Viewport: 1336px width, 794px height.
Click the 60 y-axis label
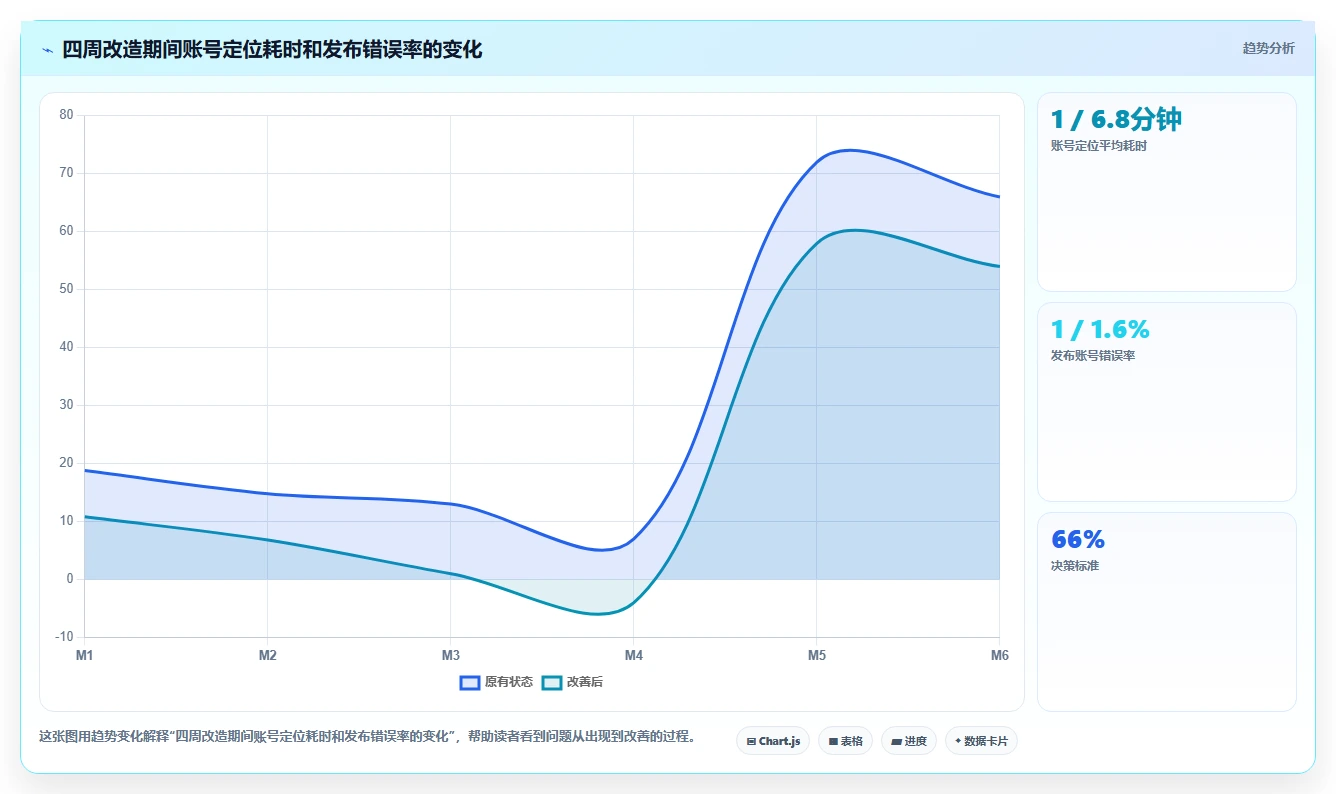(66, 231)
